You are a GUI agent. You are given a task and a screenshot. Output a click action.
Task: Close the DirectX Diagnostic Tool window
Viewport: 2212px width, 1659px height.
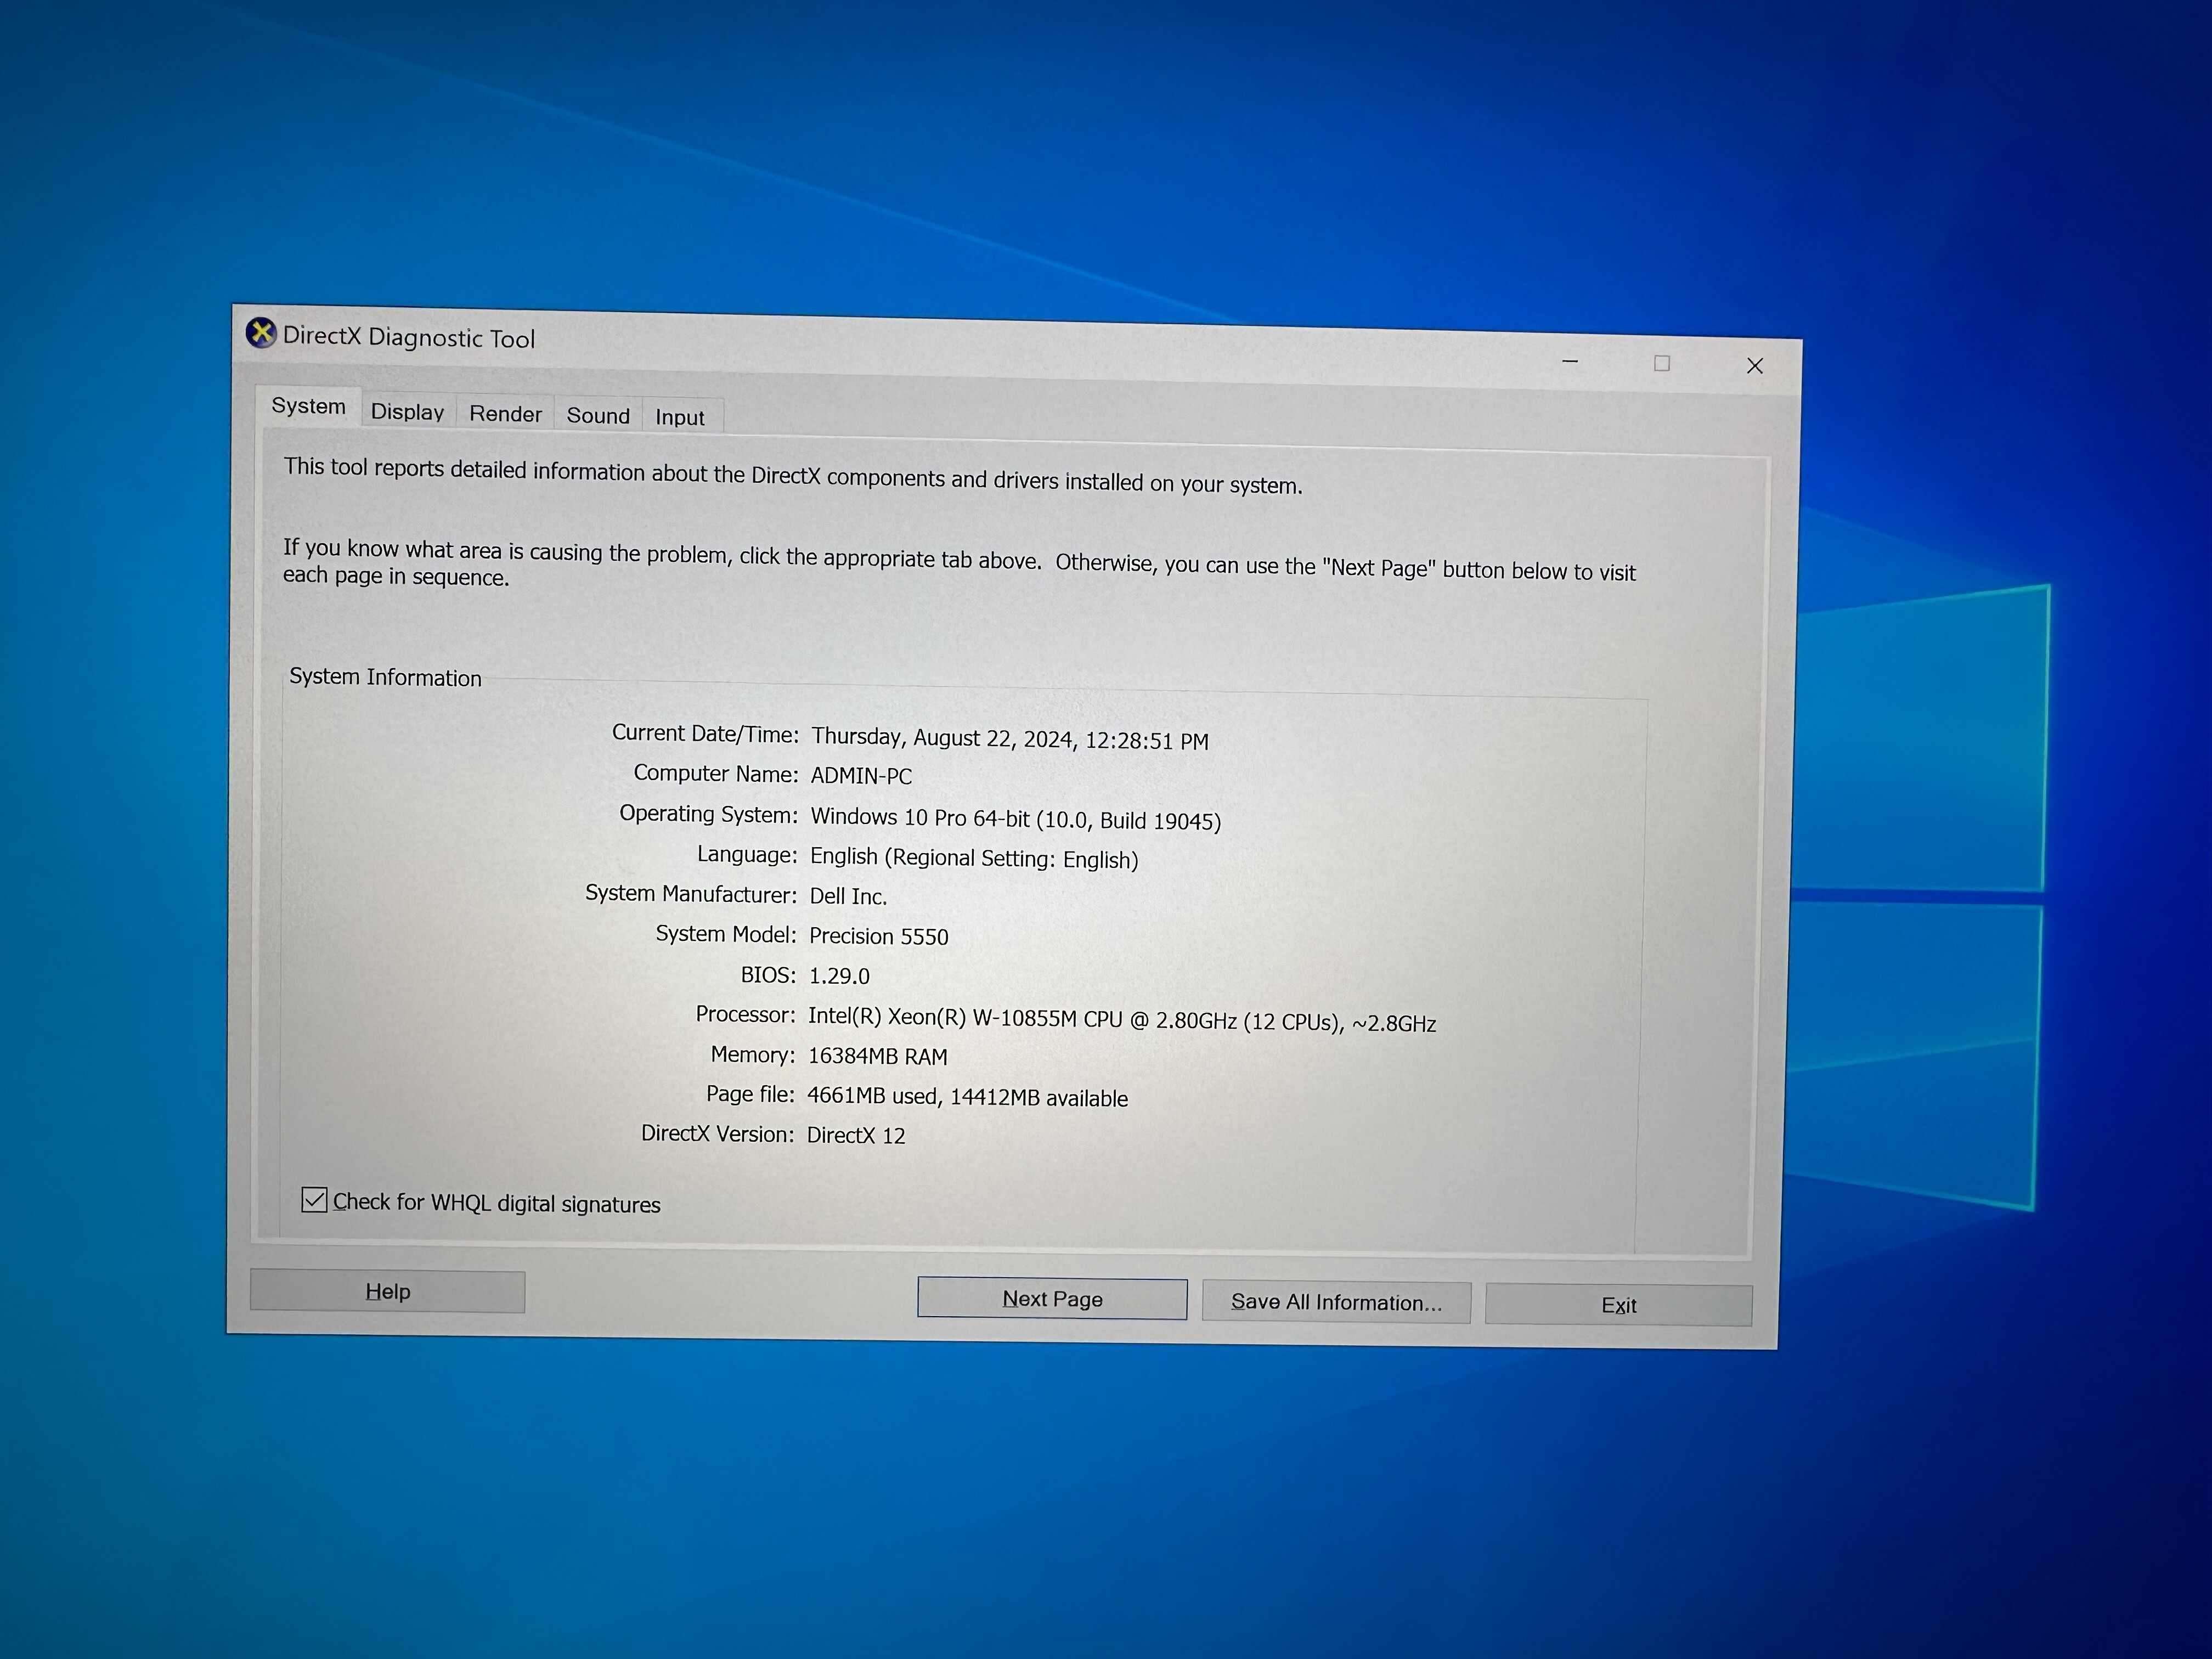[1755, 366]
